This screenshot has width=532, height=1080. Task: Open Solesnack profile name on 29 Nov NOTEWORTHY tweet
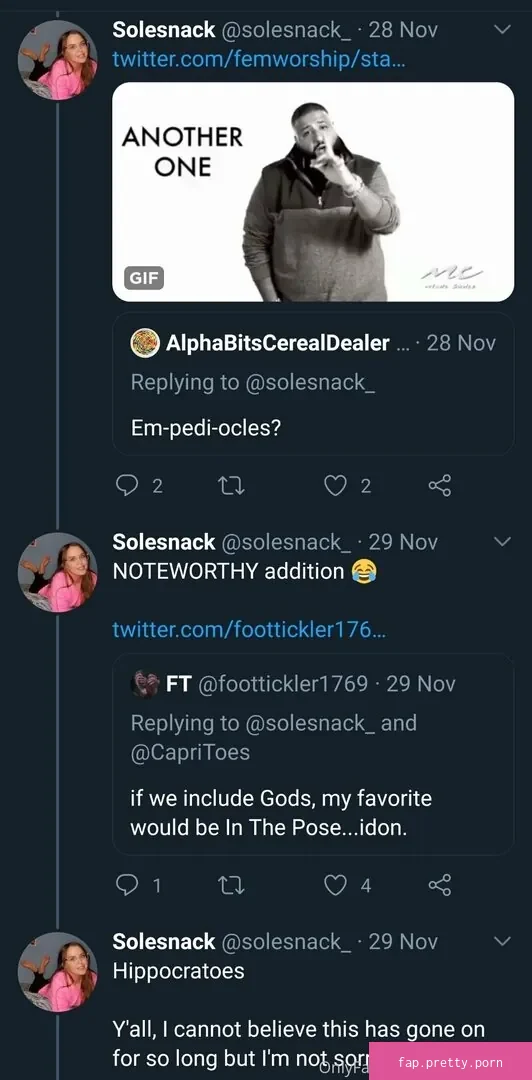[164, 542]
